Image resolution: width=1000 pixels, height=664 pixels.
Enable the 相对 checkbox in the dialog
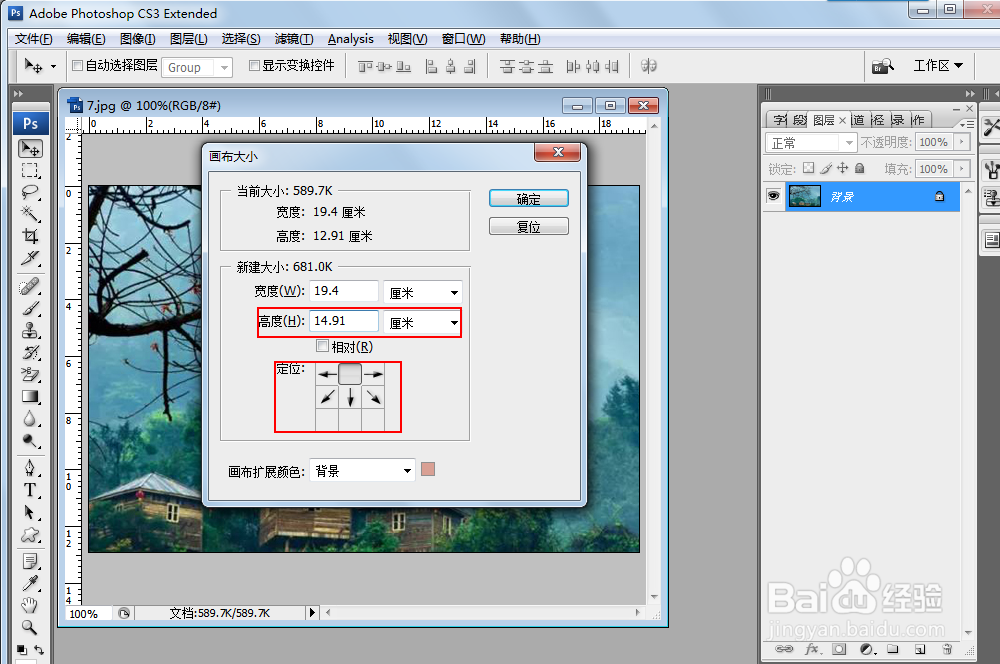(322, 345)
